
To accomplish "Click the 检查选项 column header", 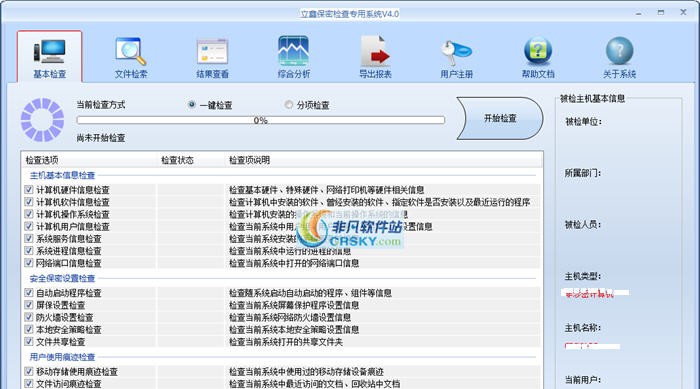I will coord(42,160).
